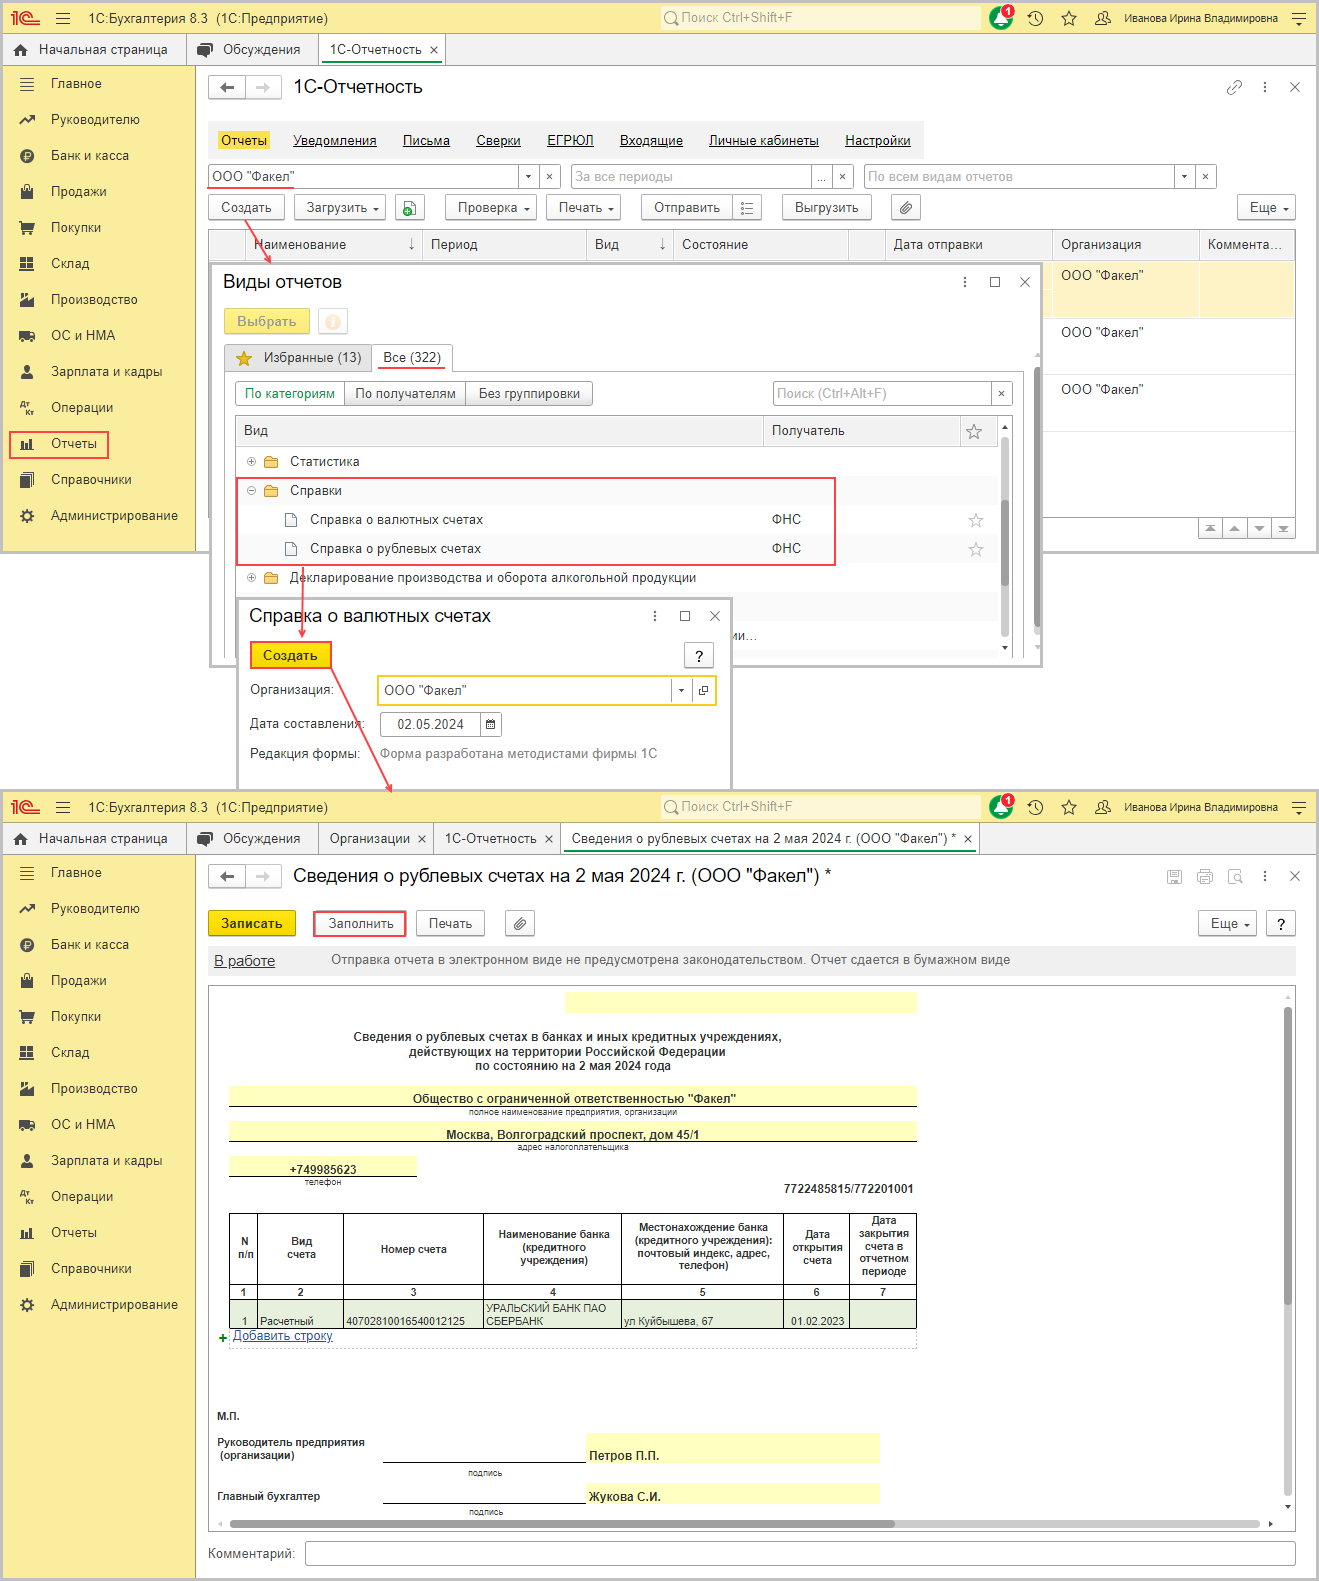
Task: Copy link icon in 1С-Отчетность form
Action: point(1235,87)
